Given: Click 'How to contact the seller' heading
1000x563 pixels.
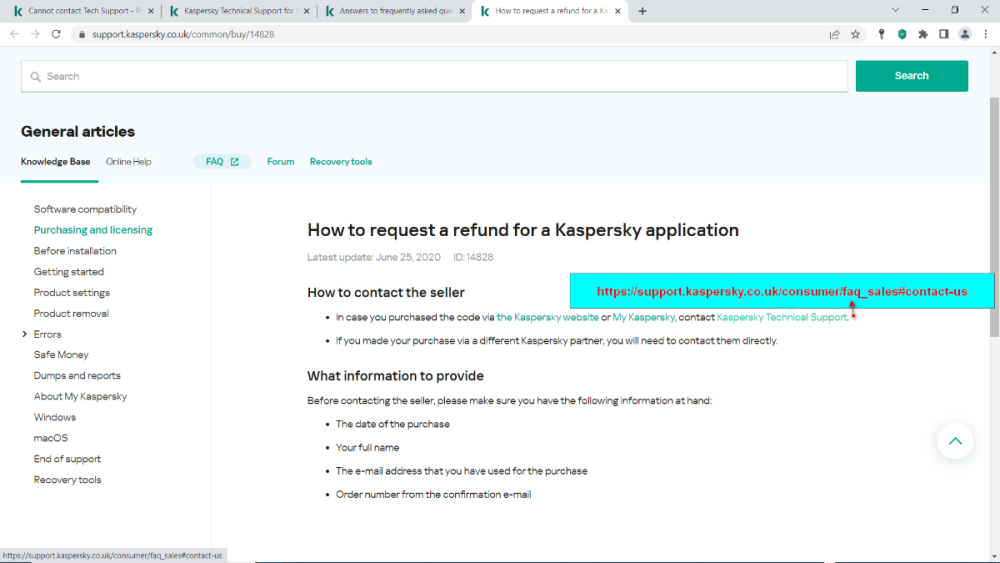Looking at the screenshot, I should click(386, 292).
